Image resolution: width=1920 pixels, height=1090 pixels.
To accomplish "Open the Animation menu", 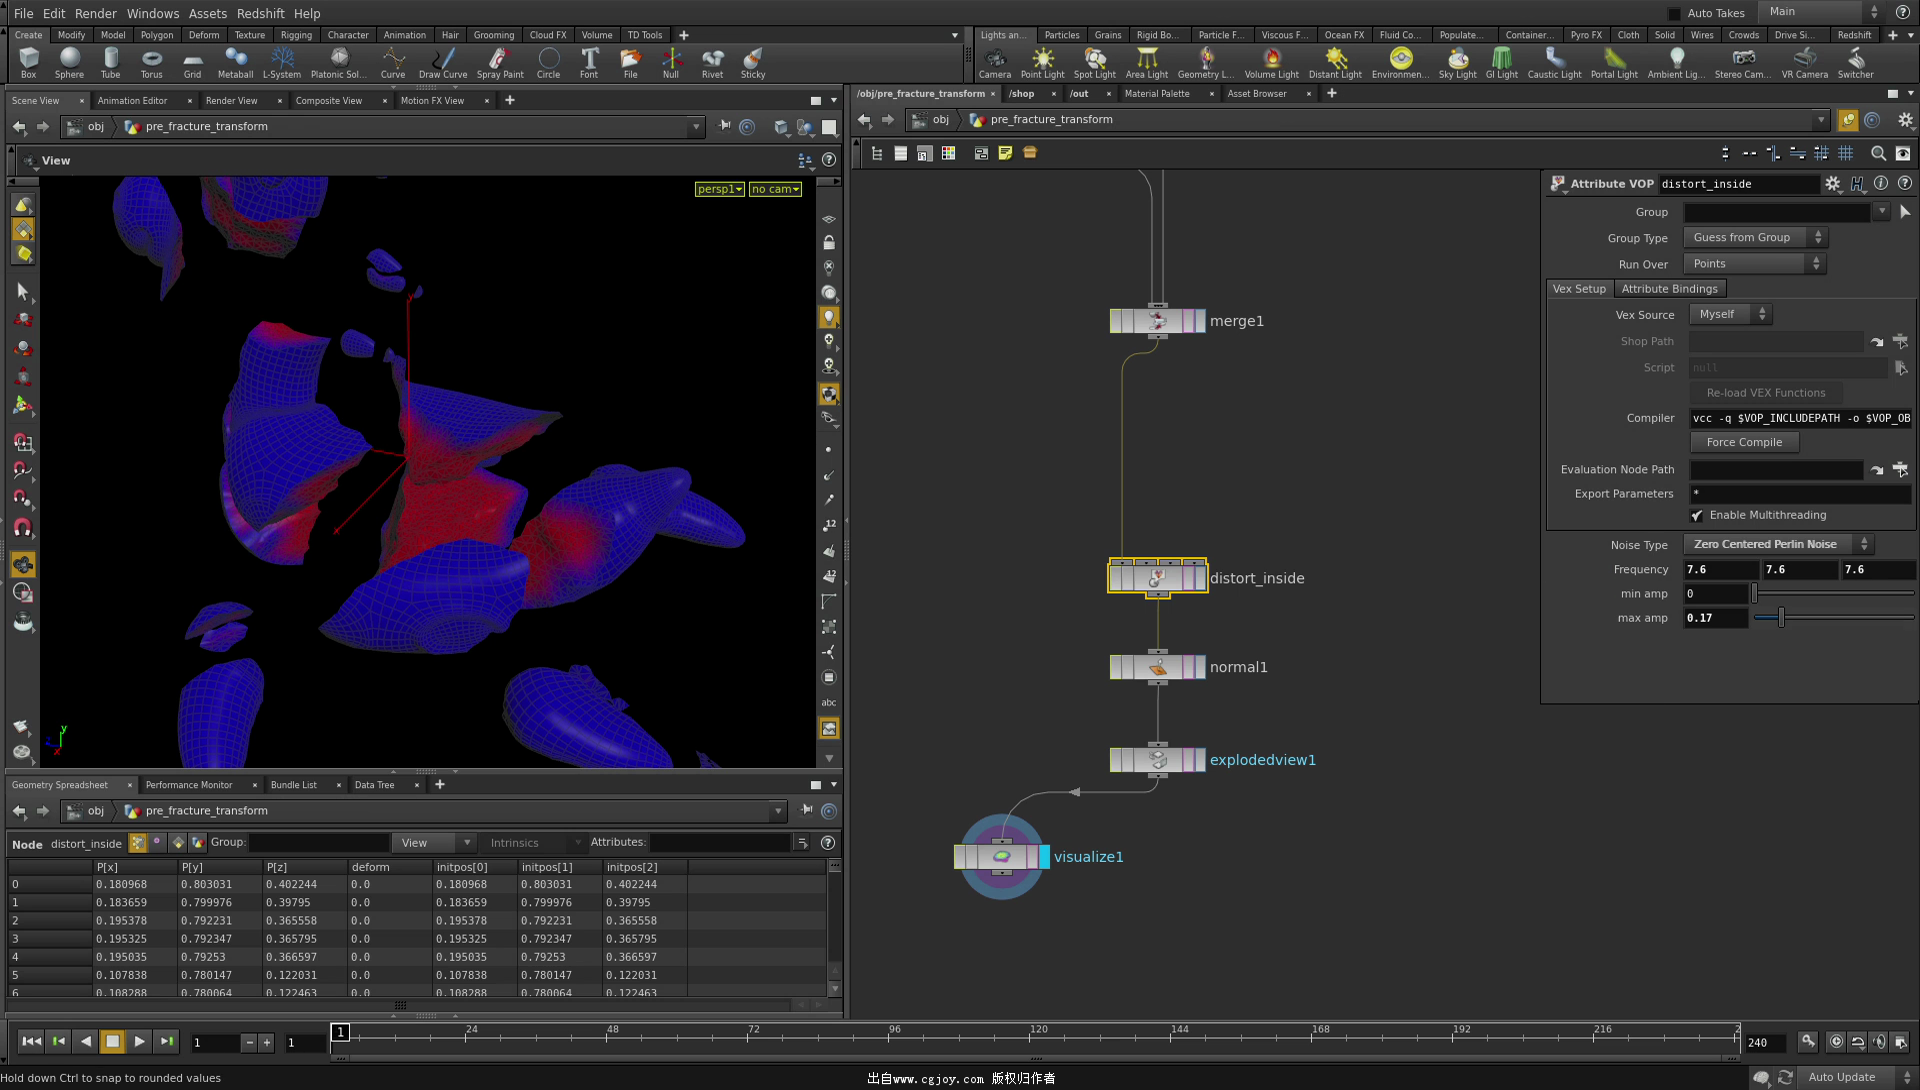I will pyautogui.click(x=407, y=34).
